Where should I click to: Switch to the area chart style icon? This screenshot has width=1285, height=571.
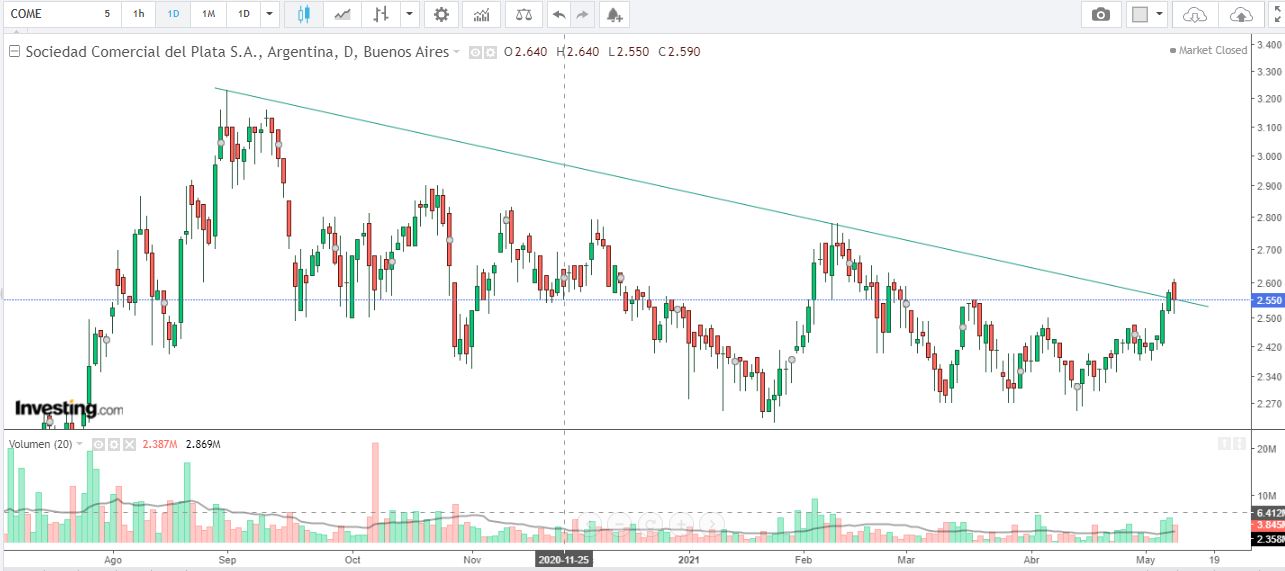[x=343, y=14]
